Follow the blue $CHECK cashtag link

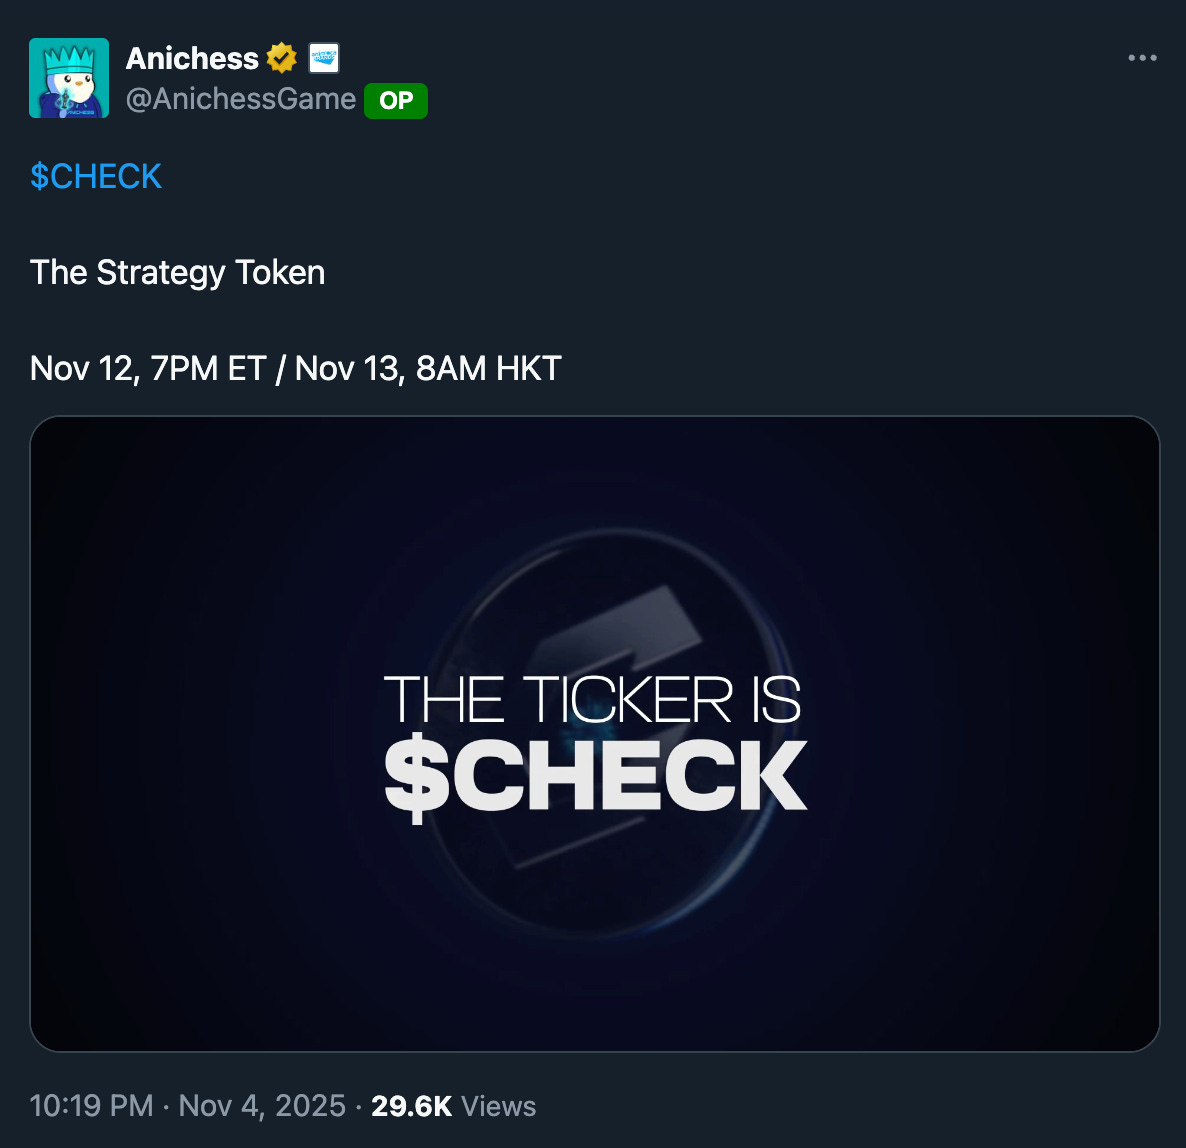tap(95, 176)
